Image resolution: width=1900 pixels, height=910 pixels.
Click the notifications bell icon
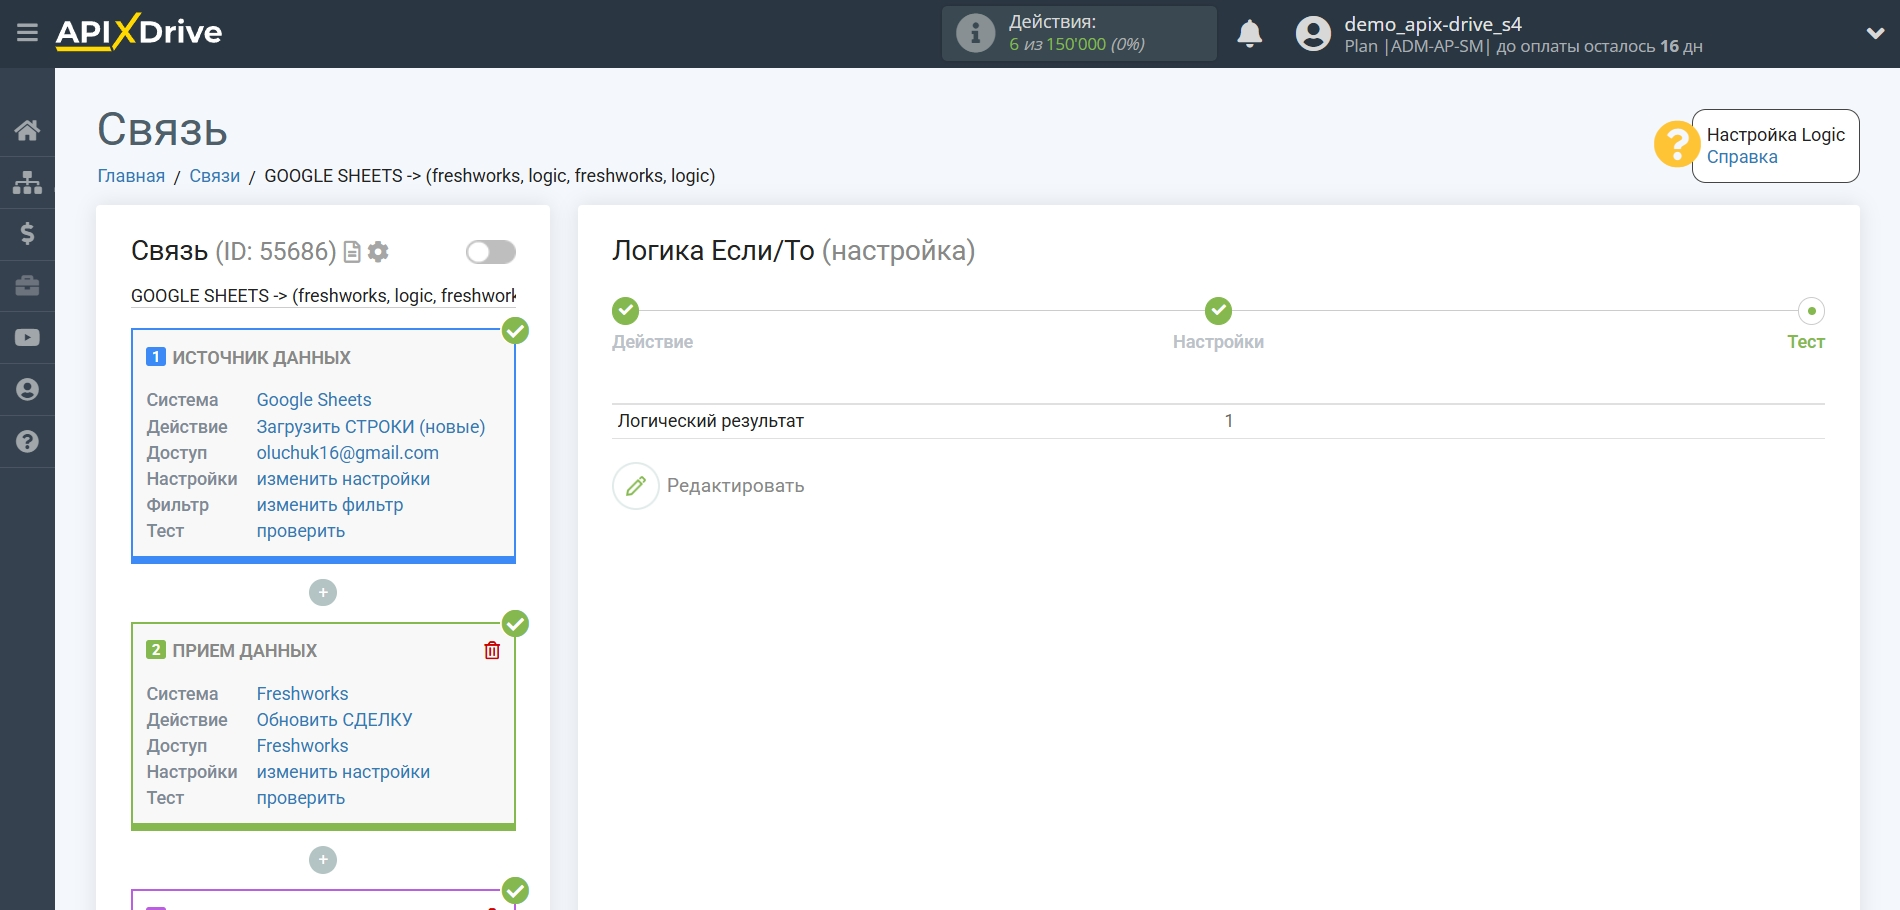click(x=1249, y=34)
